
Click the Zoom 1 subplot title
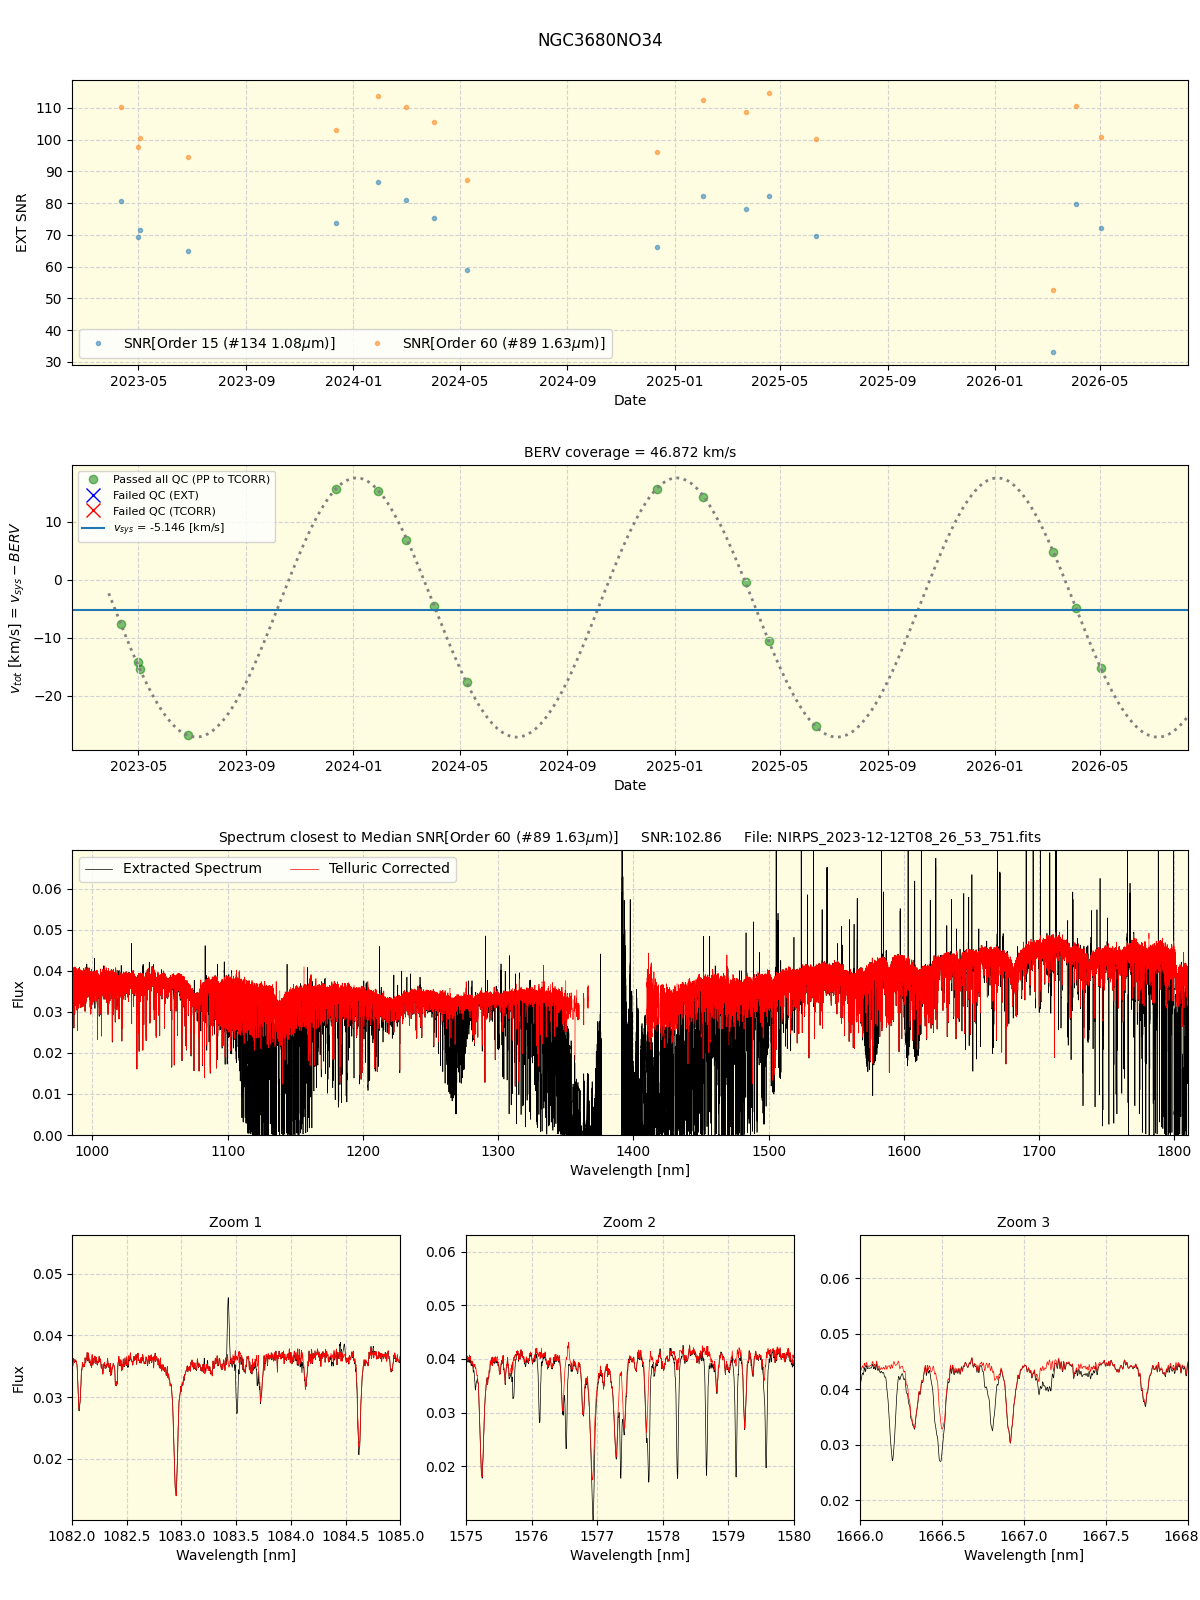tap(236, 1223)
